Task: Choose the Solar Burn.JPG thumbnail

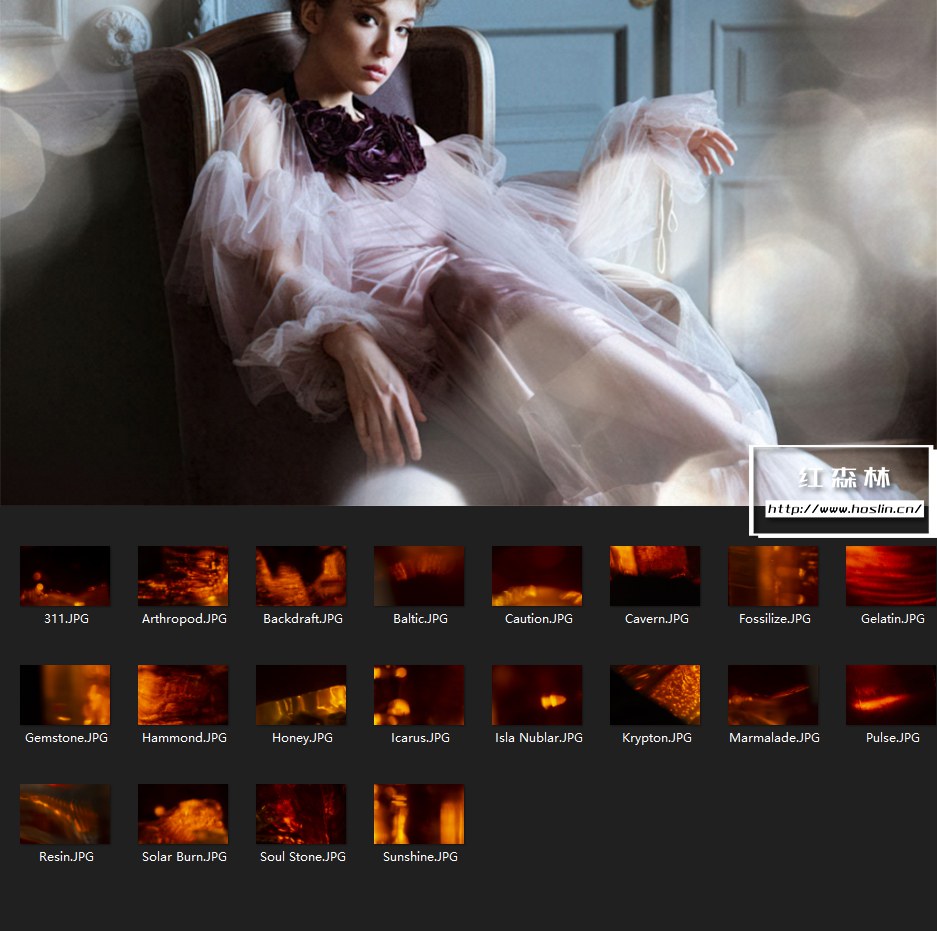Action: click(183, 814)
